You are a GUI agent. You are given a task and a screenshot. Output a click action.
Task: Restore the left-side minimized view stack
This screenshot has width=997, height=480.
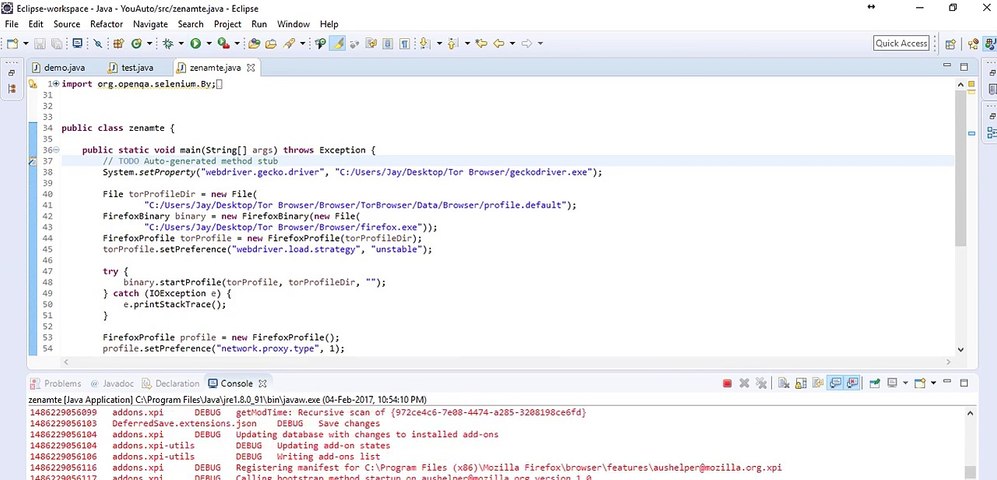coord(11,72)
